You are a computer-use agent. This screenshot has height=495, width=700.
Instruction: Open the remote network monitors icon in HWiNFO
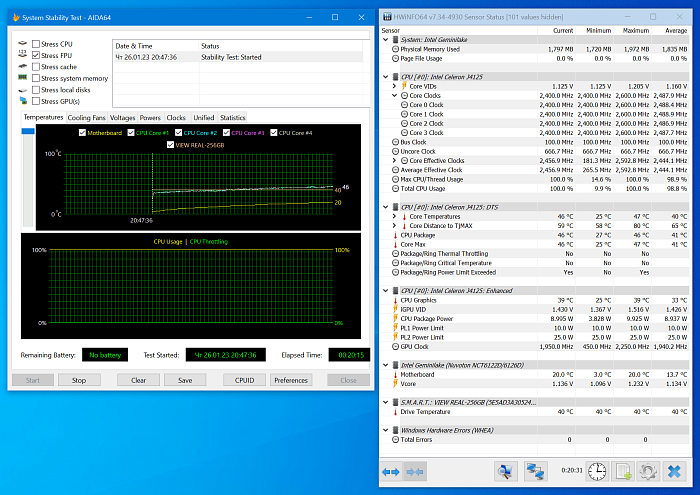pyautogui.click(x=535, y=471)
